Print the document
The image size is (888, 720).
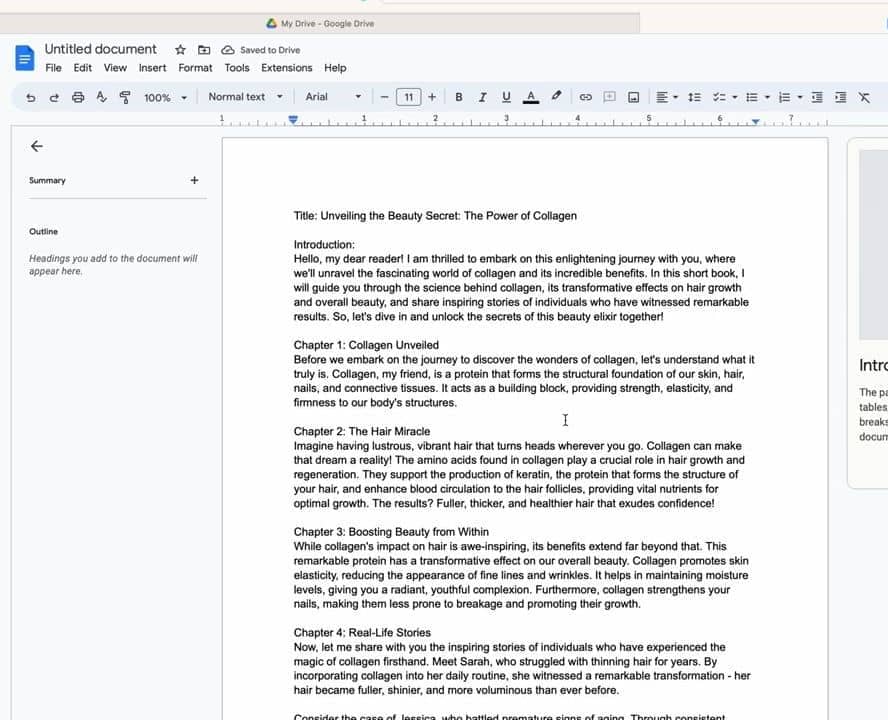(78, 97)
